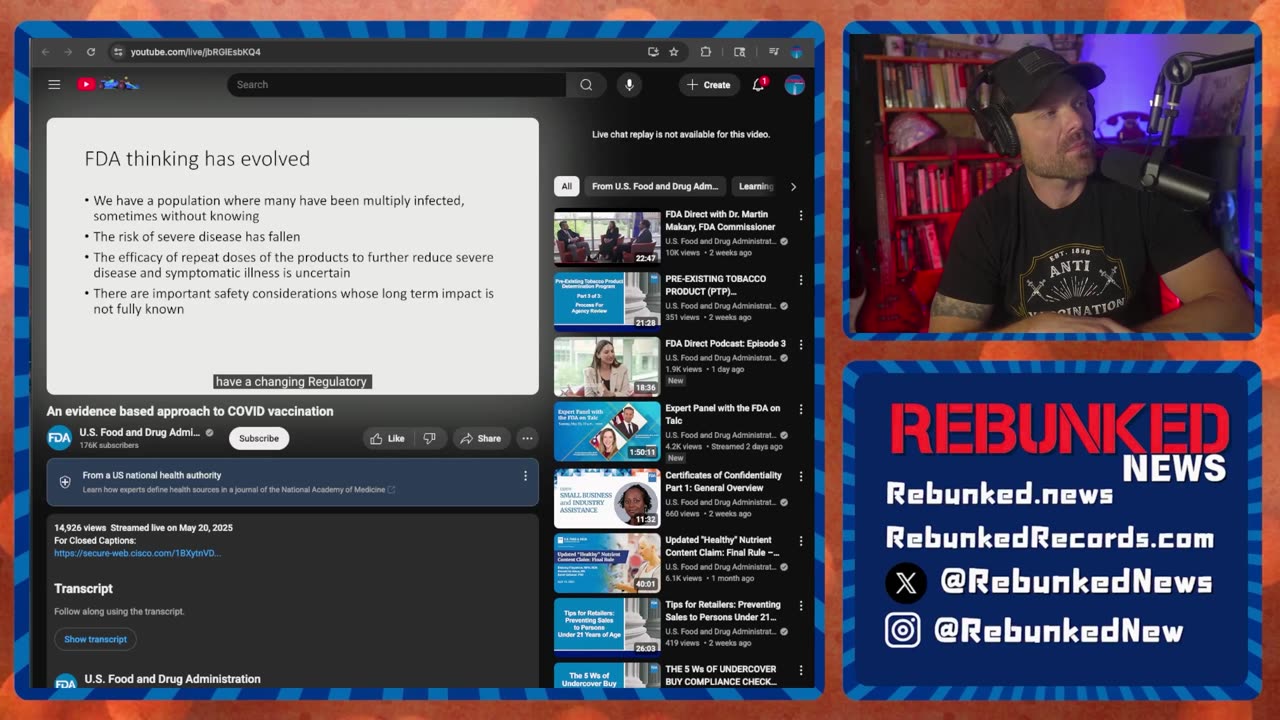This screenshot has height=720, width=1280.
Task: Open 'Expert Panel with the FDA on Talc' title
Action: click(x=723, y=414)
